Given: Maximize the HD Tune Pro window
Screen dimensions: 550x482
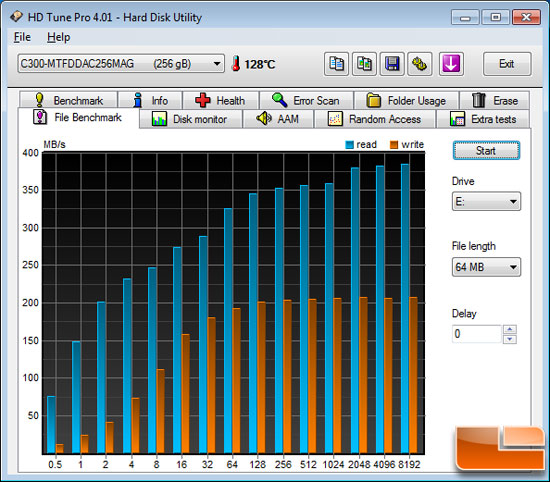Looking at the screenshot, I should click(496, 17).
